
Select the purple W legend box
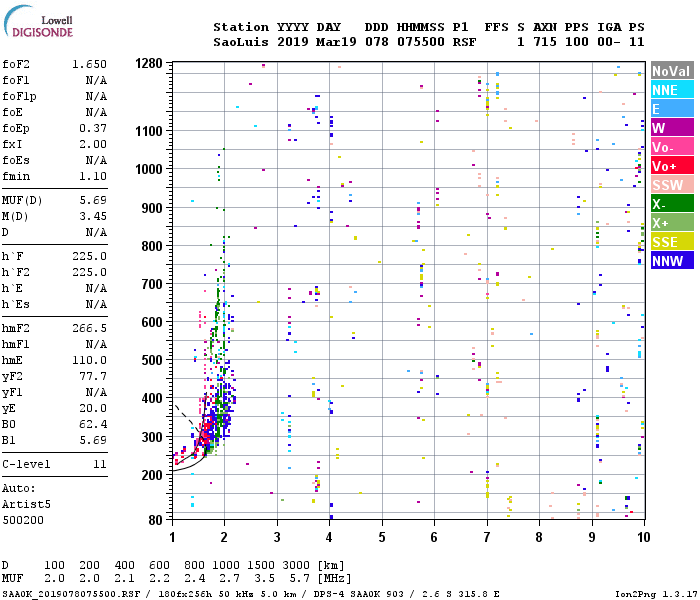[x=670, y=128]
